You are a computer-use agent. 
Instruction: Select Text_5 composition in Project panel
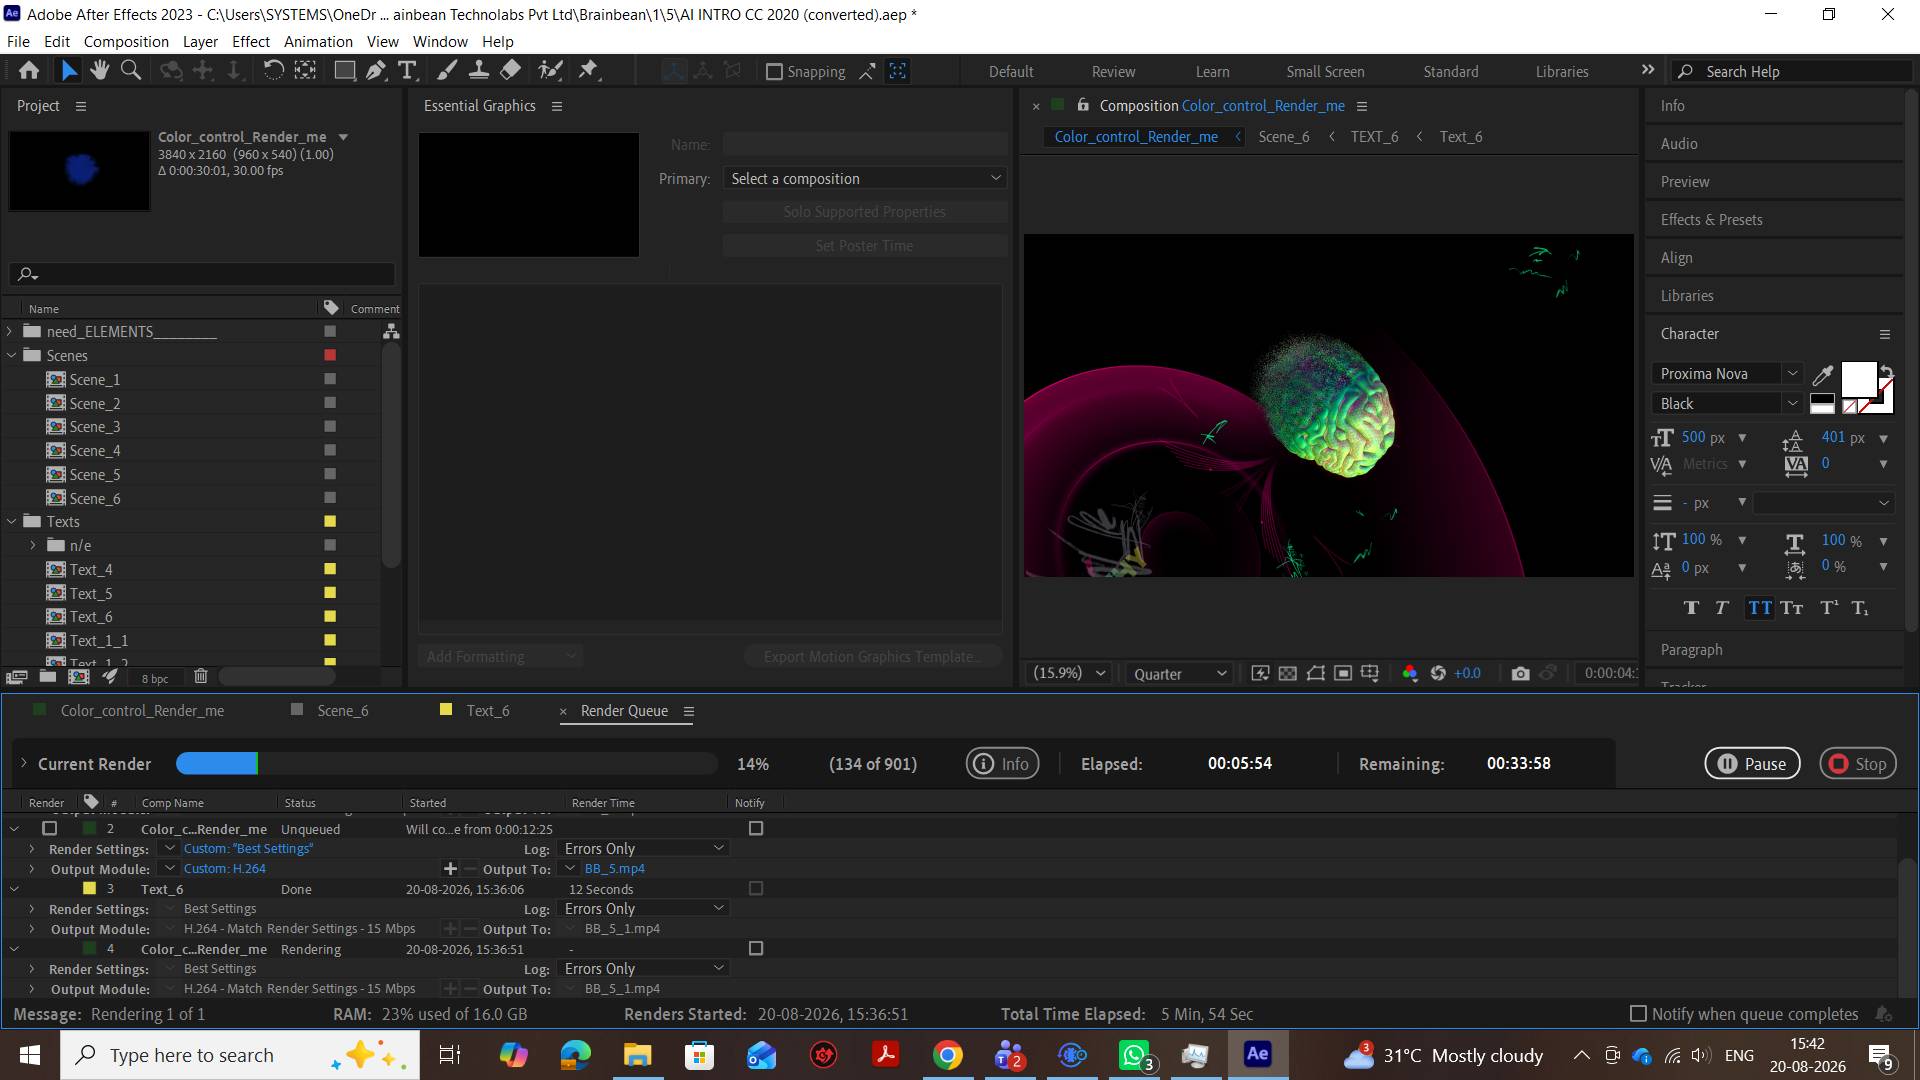[x=90, y=593]
